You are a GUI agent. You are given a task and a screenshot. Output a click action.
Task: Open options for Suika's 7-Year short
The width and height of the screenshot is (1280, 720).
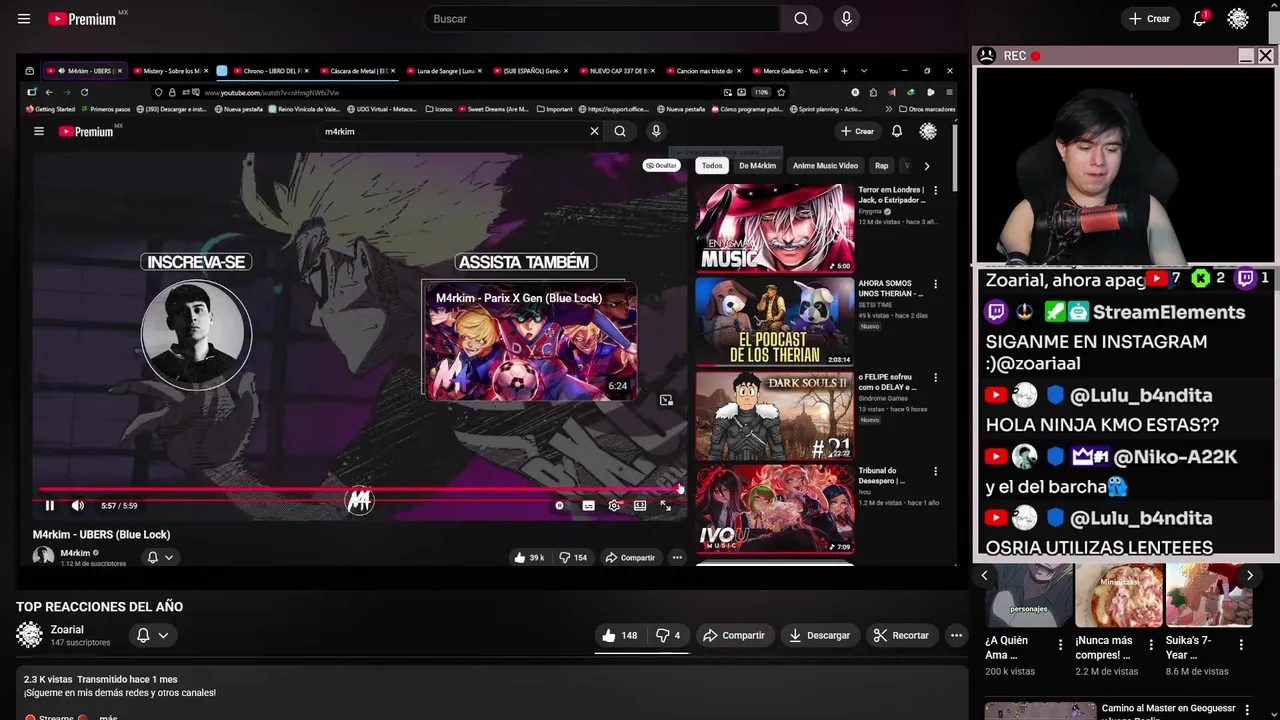pos(1241,645)
